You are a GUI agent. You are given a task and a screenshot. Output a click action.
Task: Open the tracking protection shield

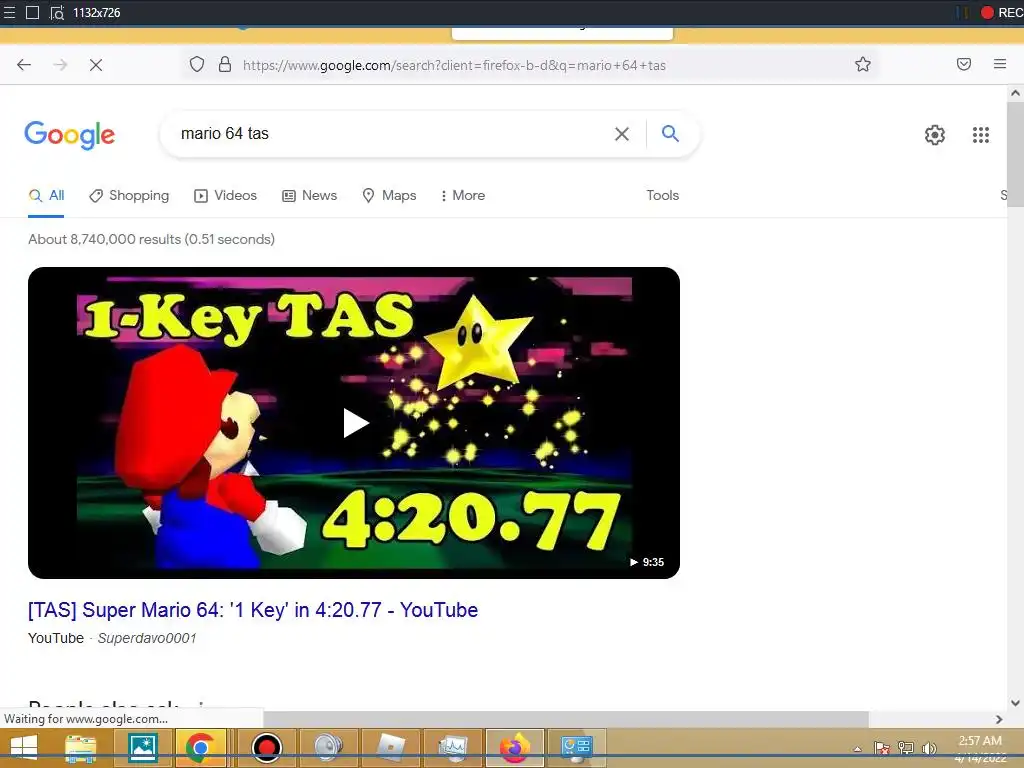coord(197,64)
